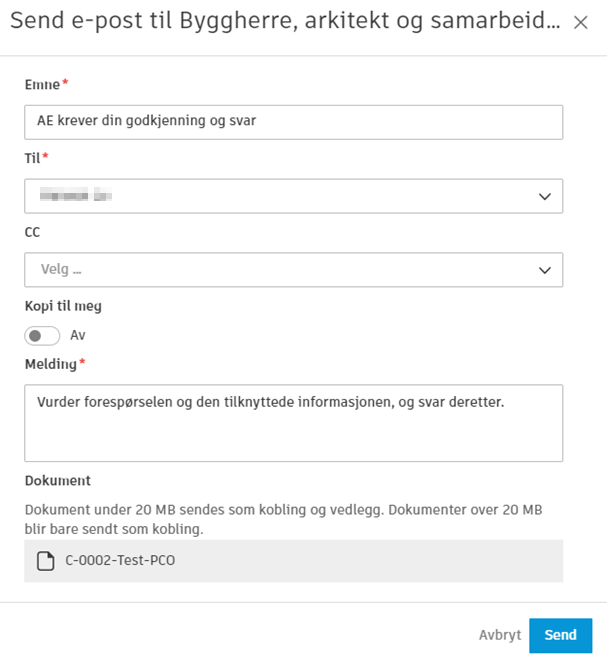The width and height of the screenshot is (607, 663).
Task: Click the dialog title text
Action: coord(285,21)
